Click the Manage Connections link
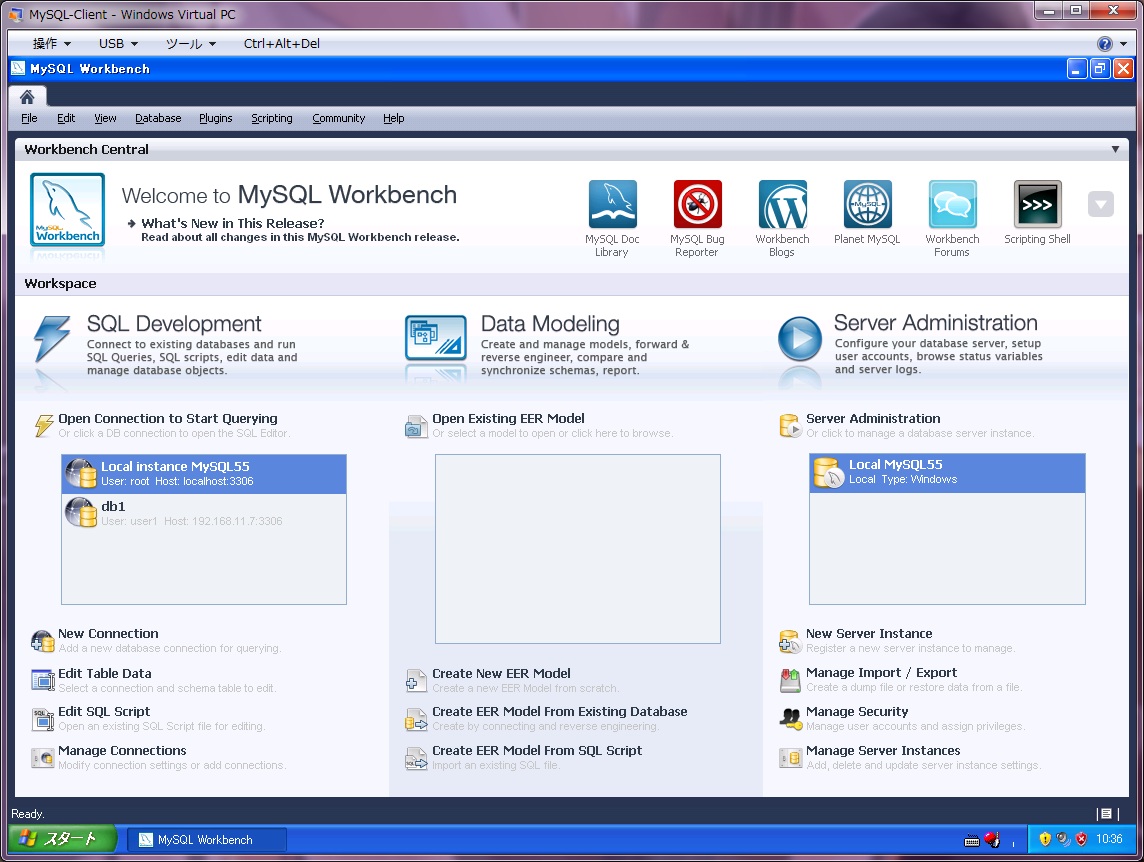Viewport: 1144px width, 862px height. coord(122,750)
